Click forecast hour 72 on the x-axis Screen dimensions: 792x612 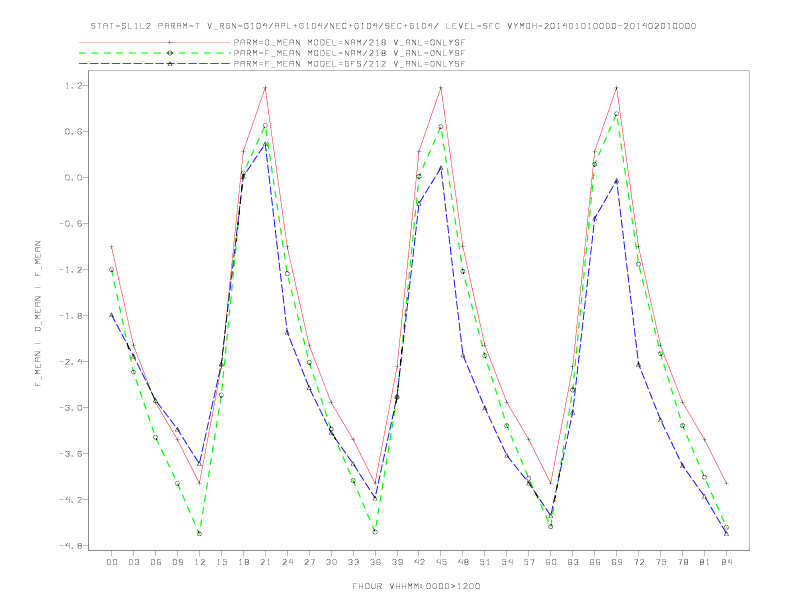point(638,562)
